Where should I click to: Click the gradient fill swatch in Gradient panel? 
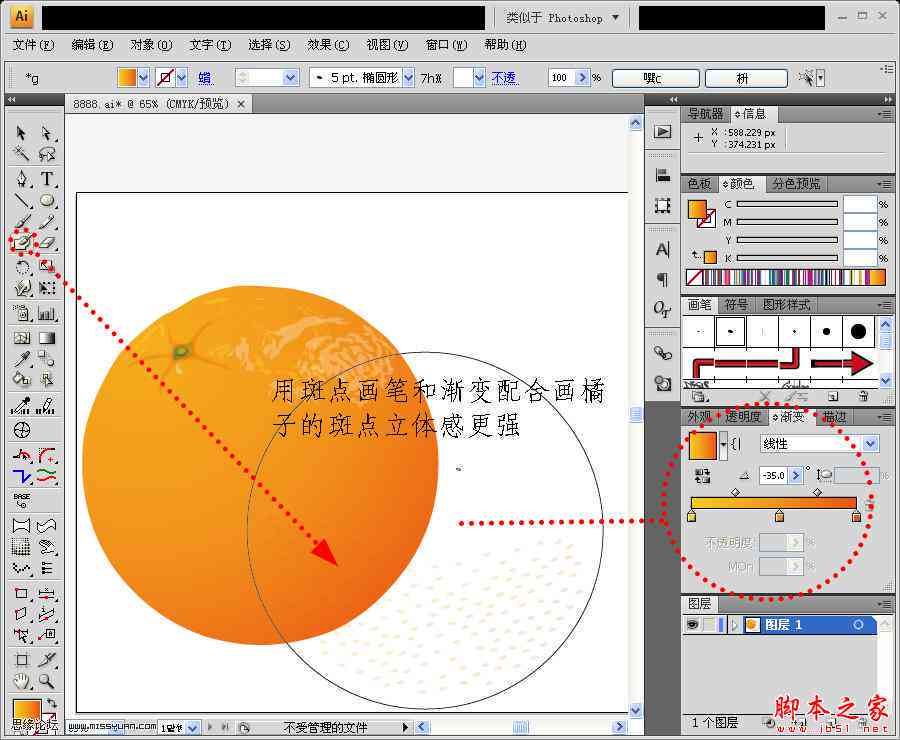pyautogui.click(x=703, y=445)
